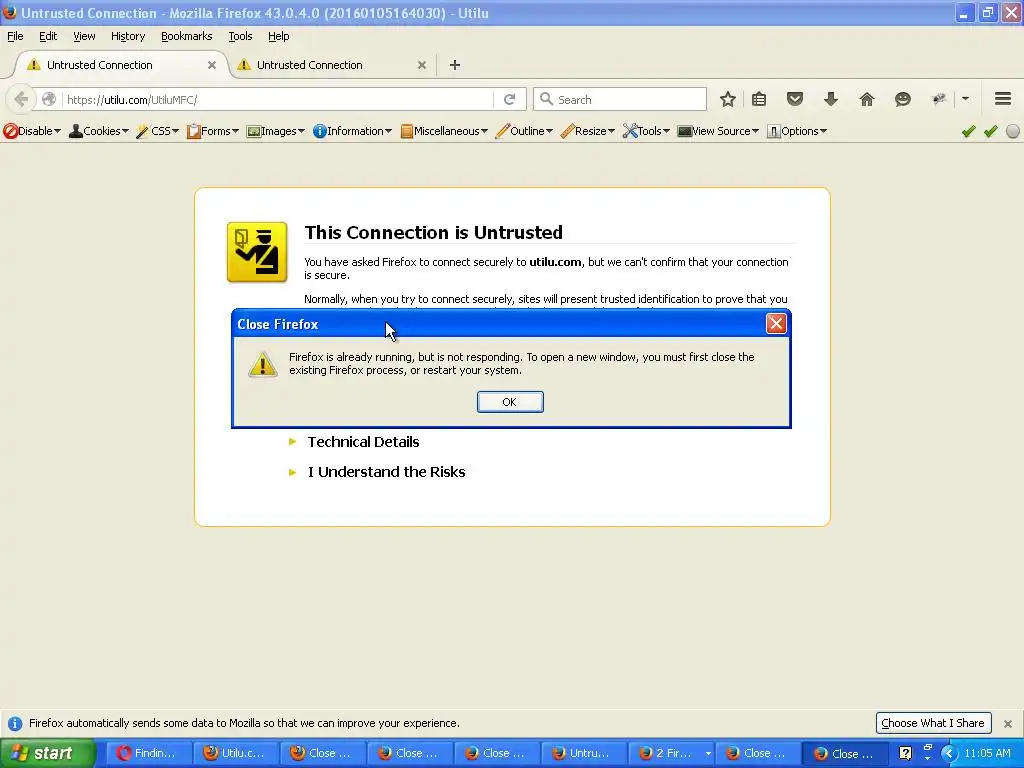
Task: Open the Tools menu in menu bar
Action: pyautogui.click(x=240, y=37)
